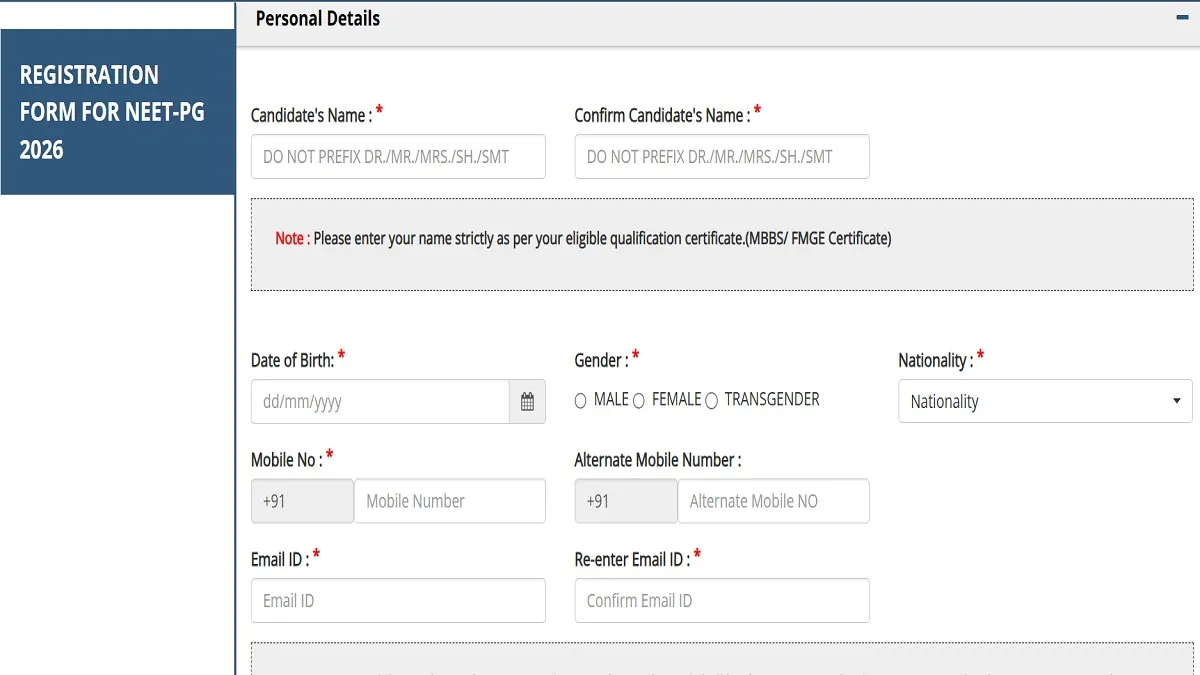Click the Email ID field
The width and height of the screenshot is (1200, 675).
pyautogui.click(x=398, y=600)
